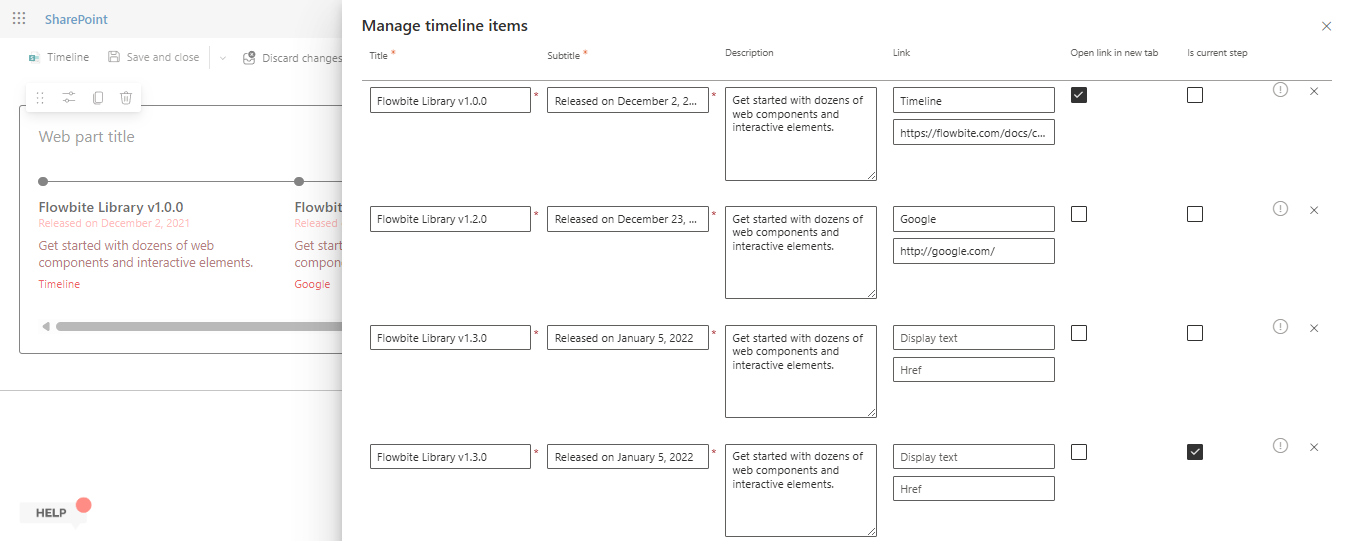Click the Timeline item in the command bar

tap(59, 58)
